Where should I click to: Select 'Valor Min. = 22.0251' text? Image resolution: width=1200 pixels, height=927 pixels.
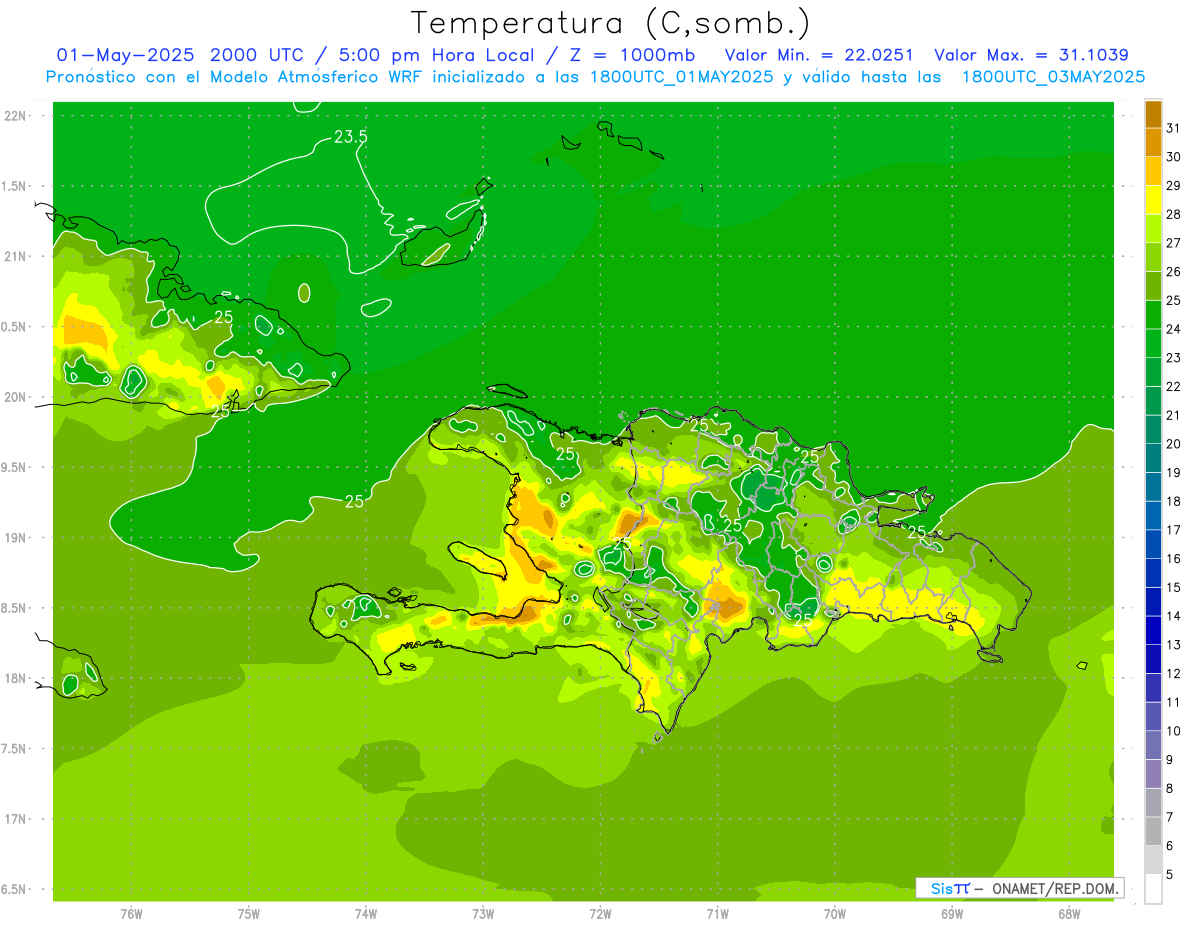coord(818,54)
